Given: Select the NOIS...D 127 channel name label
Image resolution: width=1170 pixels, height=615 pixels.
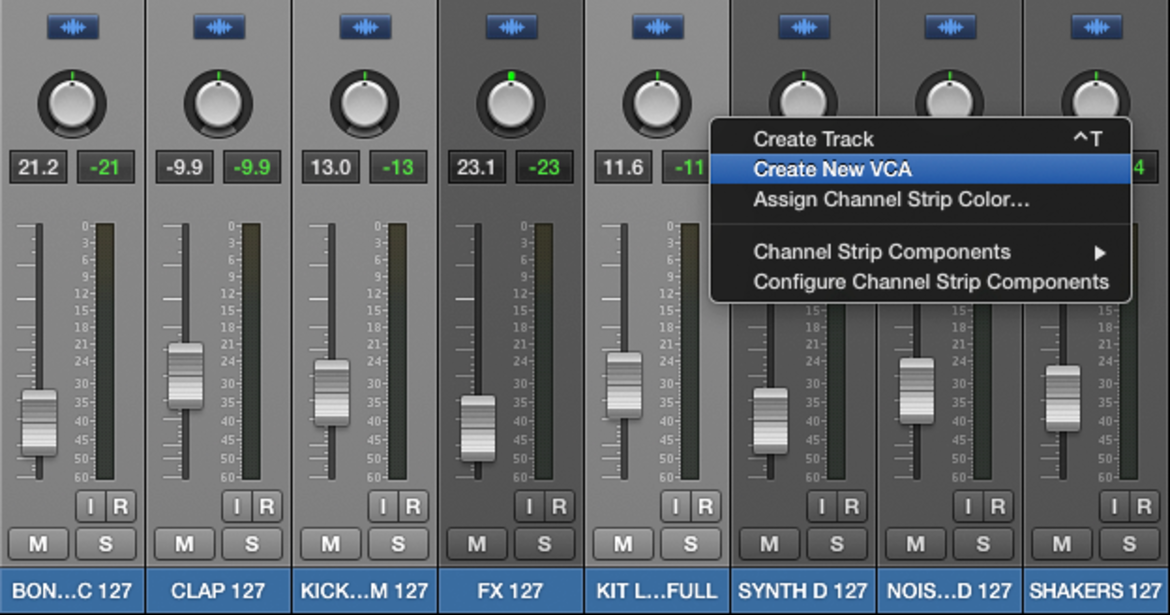Looking at the screenshot, I should tap(950, 591).
